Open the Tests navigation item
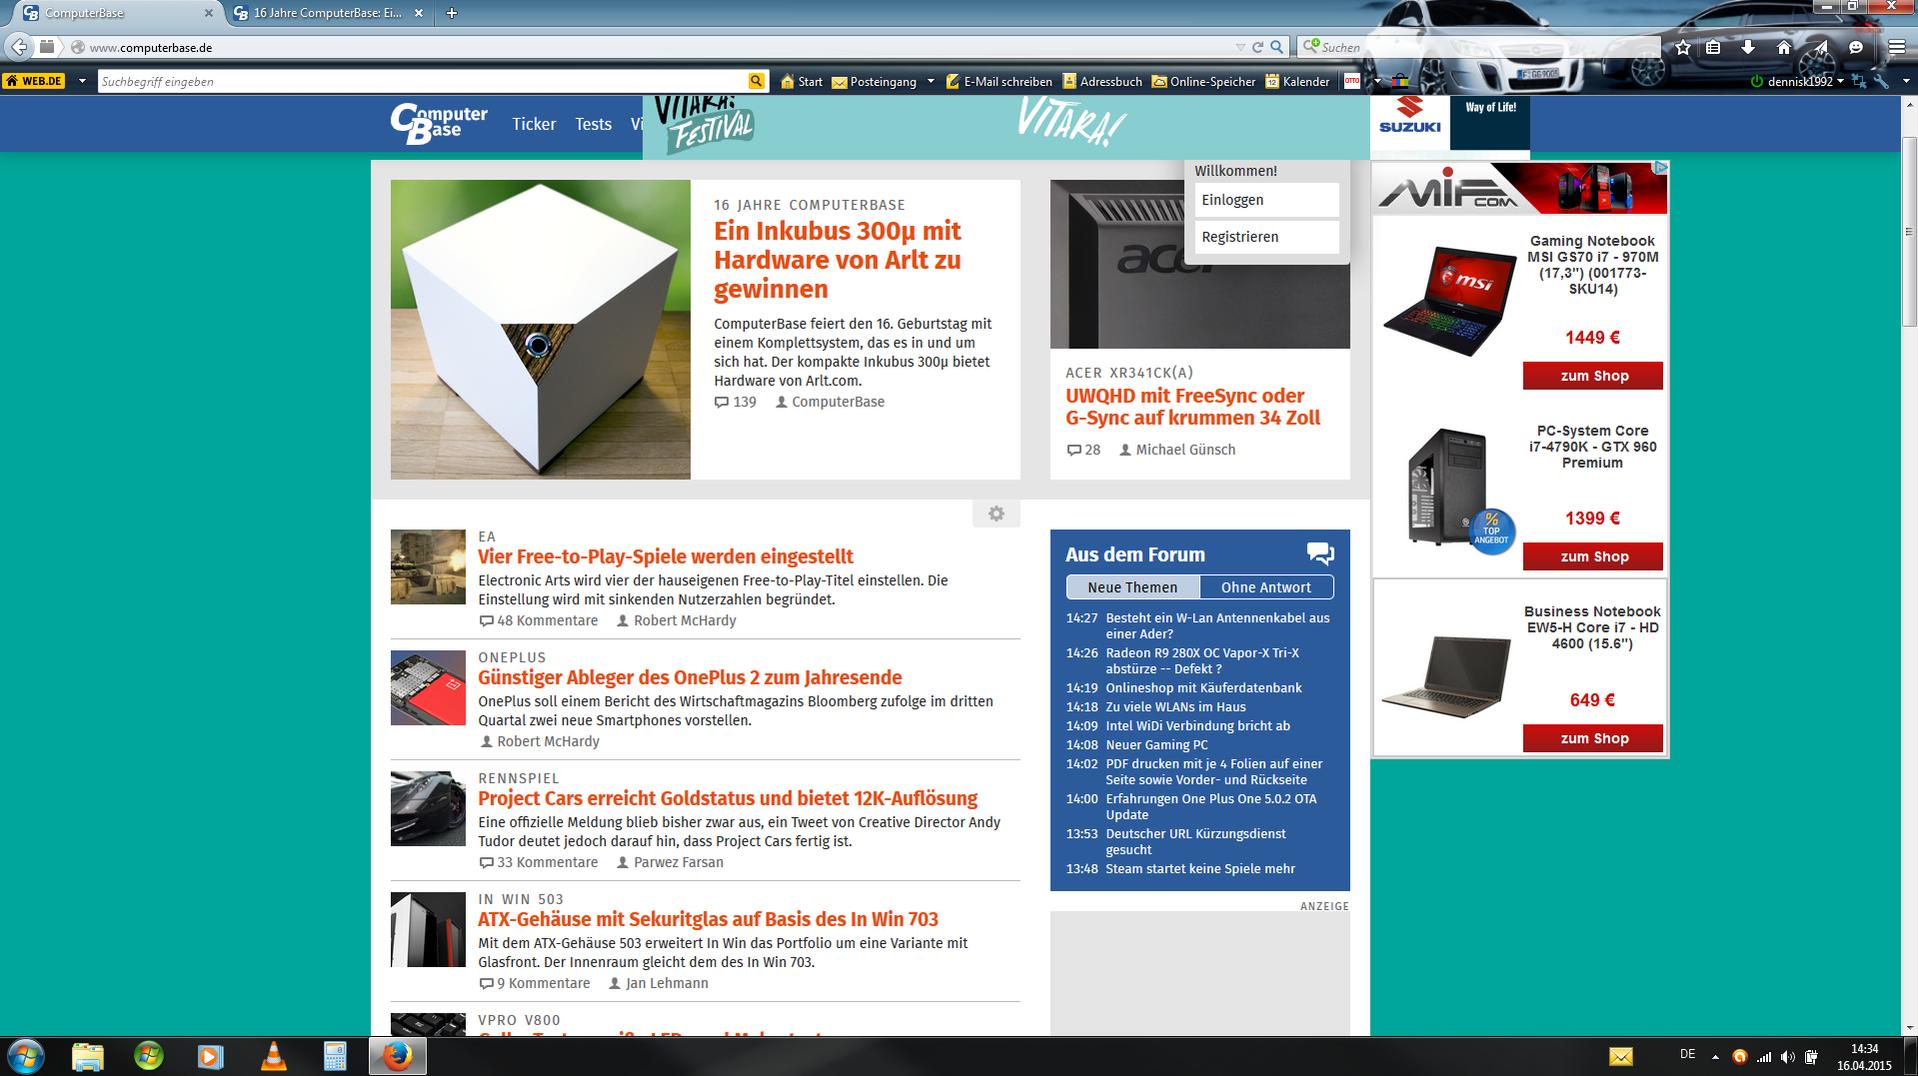The image size is (1918, 1076). pos(593,124)
